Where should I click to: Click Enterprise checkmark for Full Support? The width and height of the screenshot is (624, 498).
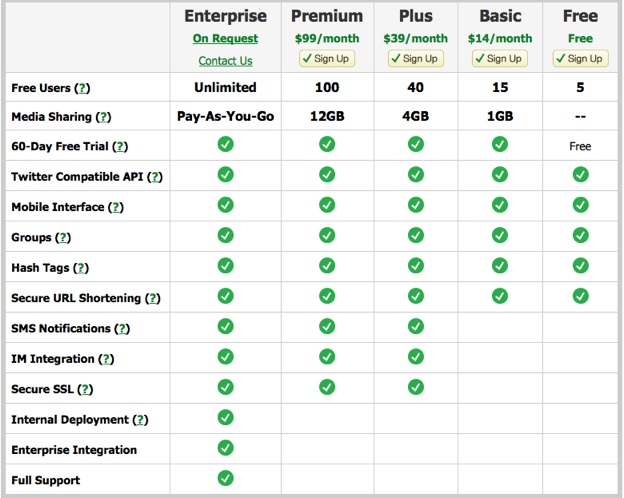click(225, 478)
